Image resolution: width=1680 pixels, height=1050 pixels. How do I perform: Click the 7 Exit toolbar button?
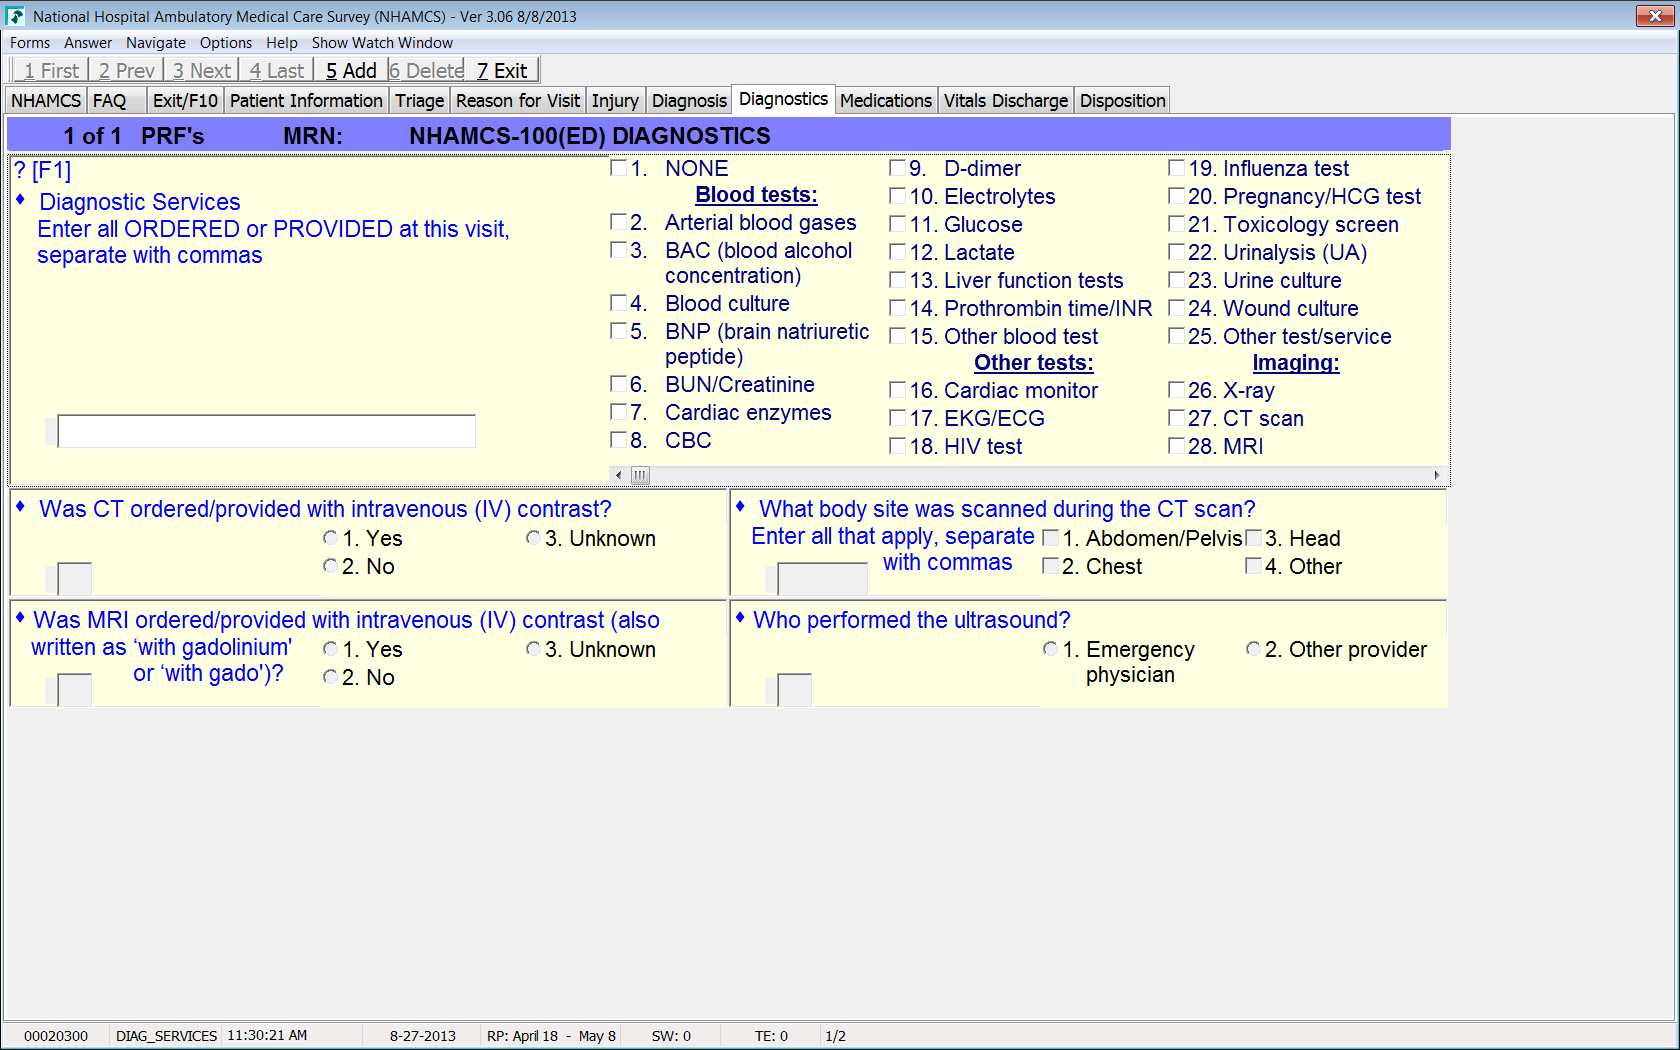pos(502,71)
